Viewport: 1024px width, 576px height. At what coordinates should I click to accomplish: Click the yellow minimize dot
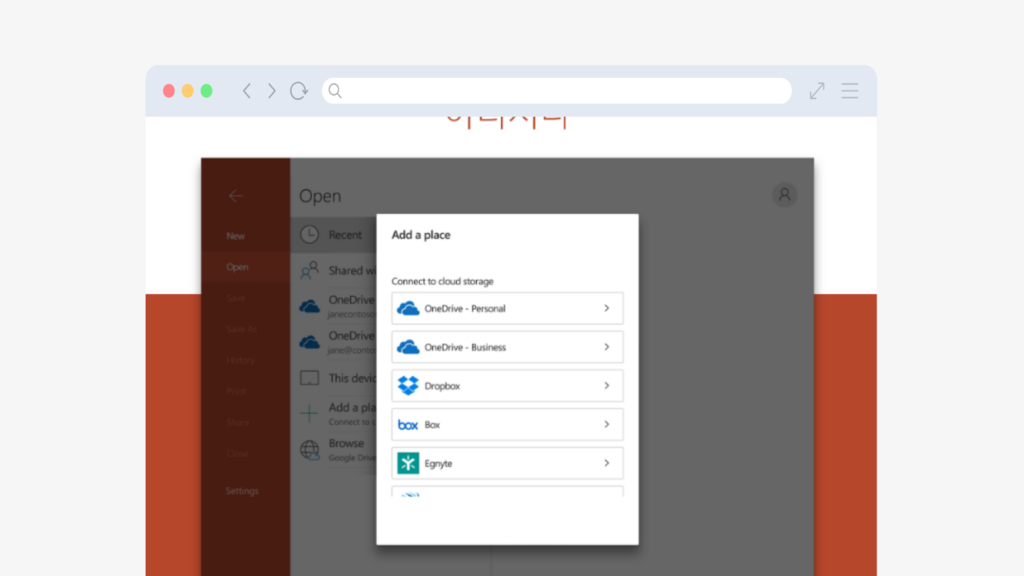click(187, 91)
